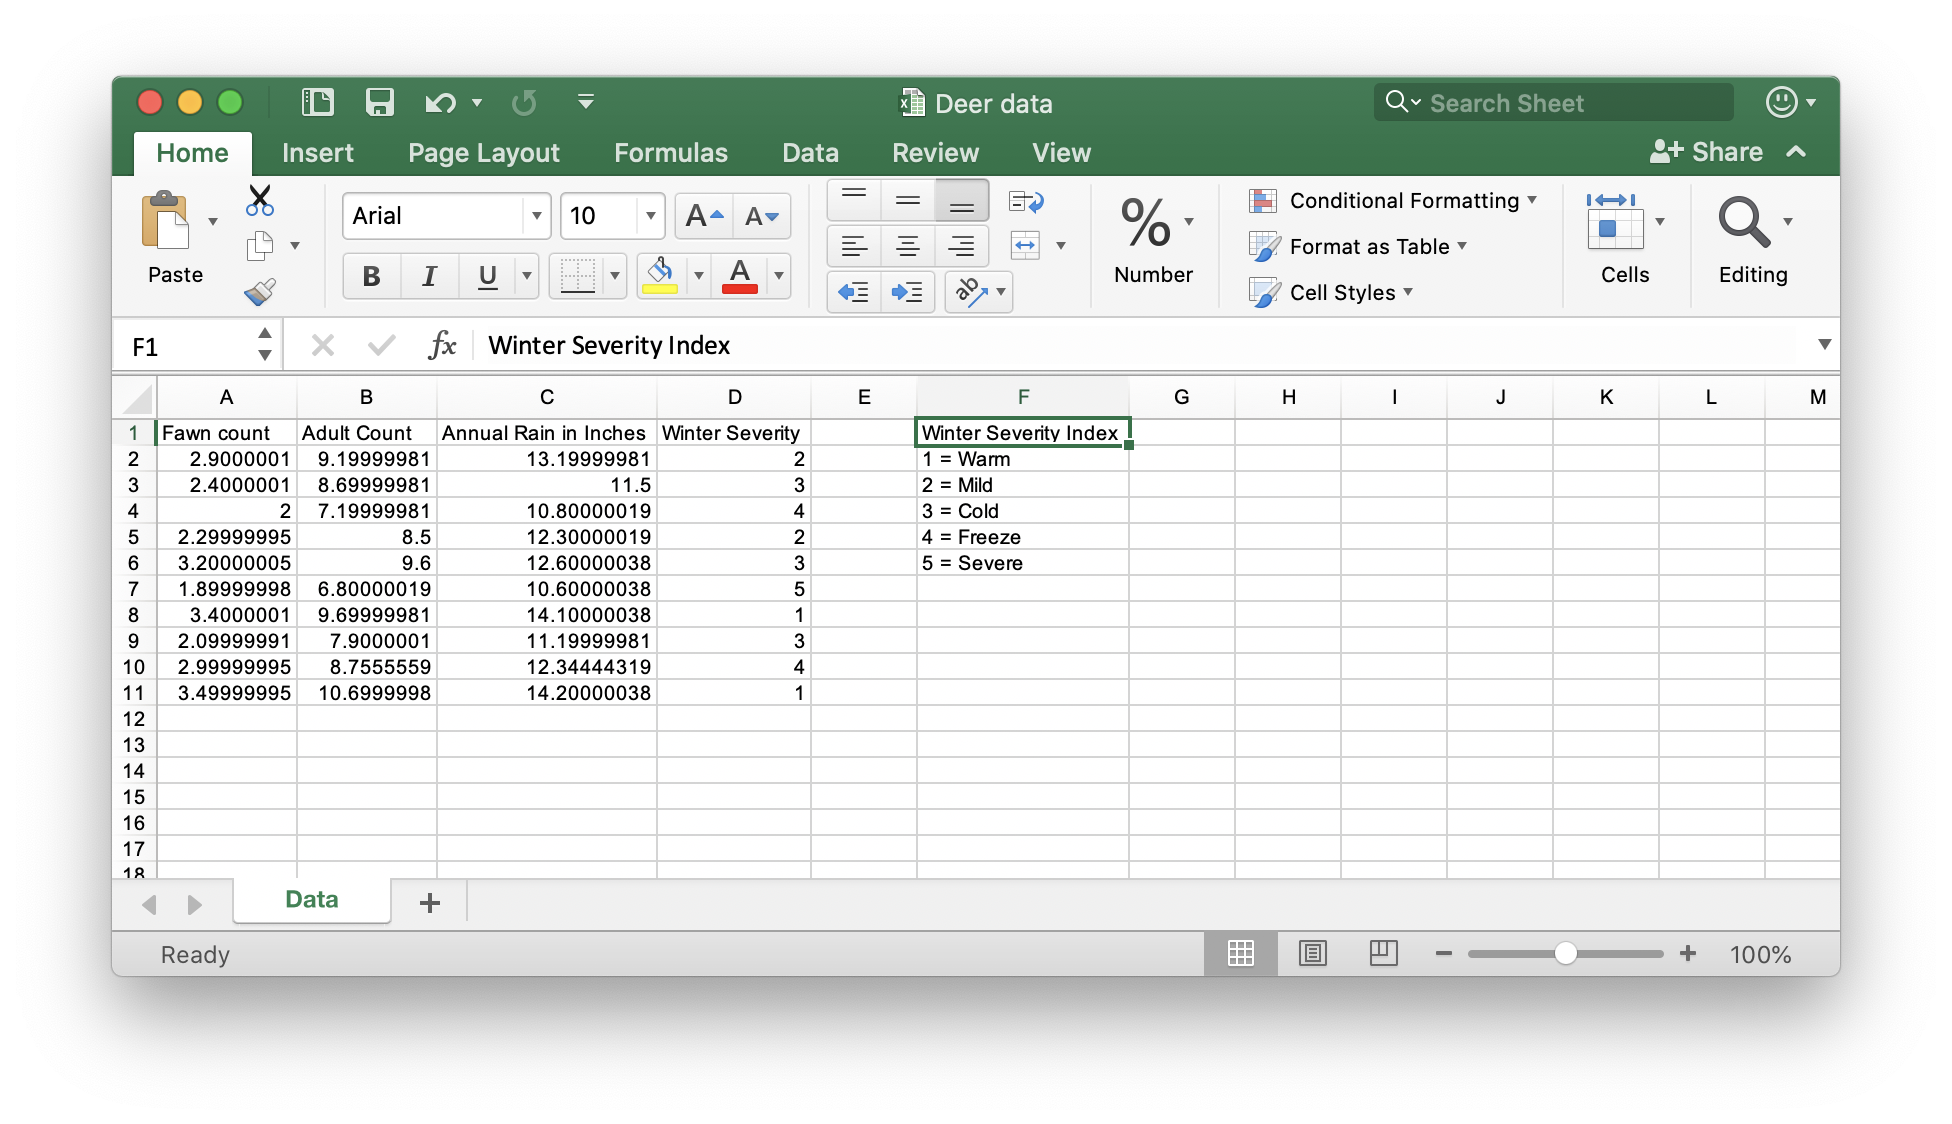The width and height of the screenshot is (1952, 1124).
Task: Click the Share button
Action: tap(1707, 152)
